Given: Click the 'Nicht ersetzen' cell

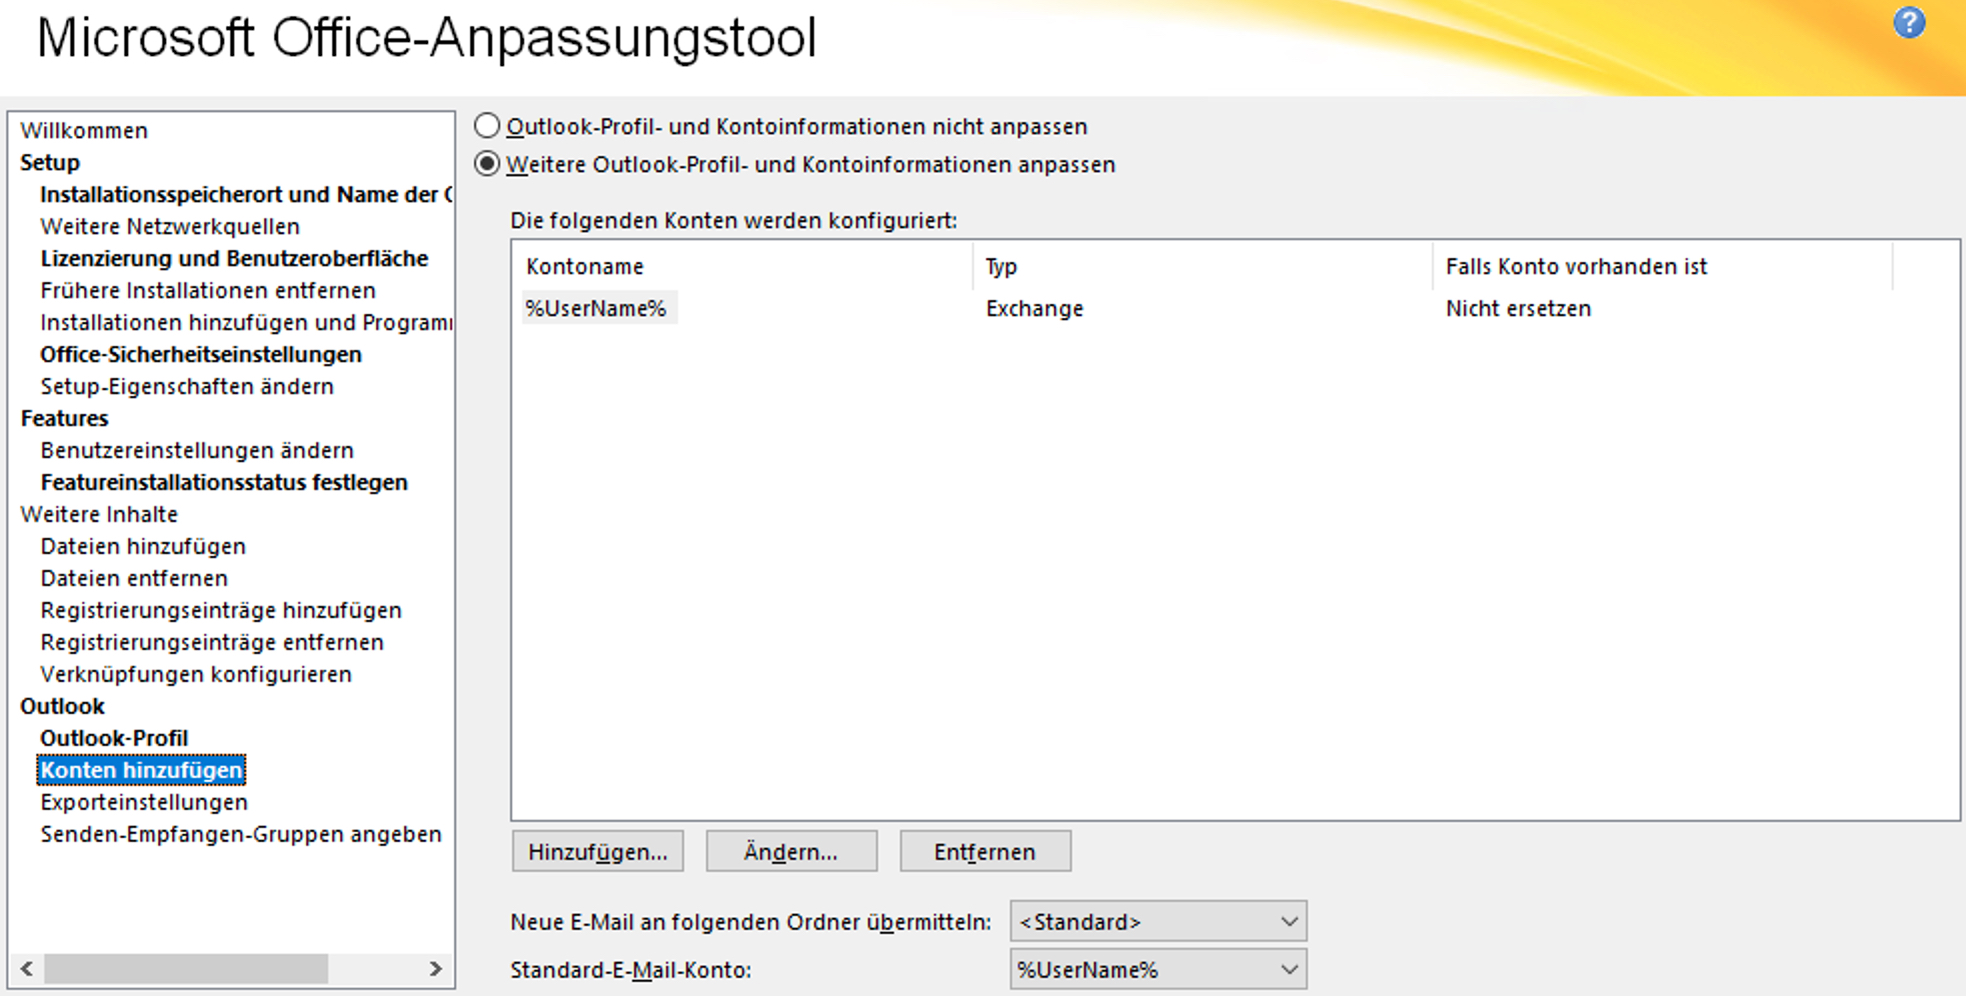Looking at the screenshot, I should coord(1518,308).
